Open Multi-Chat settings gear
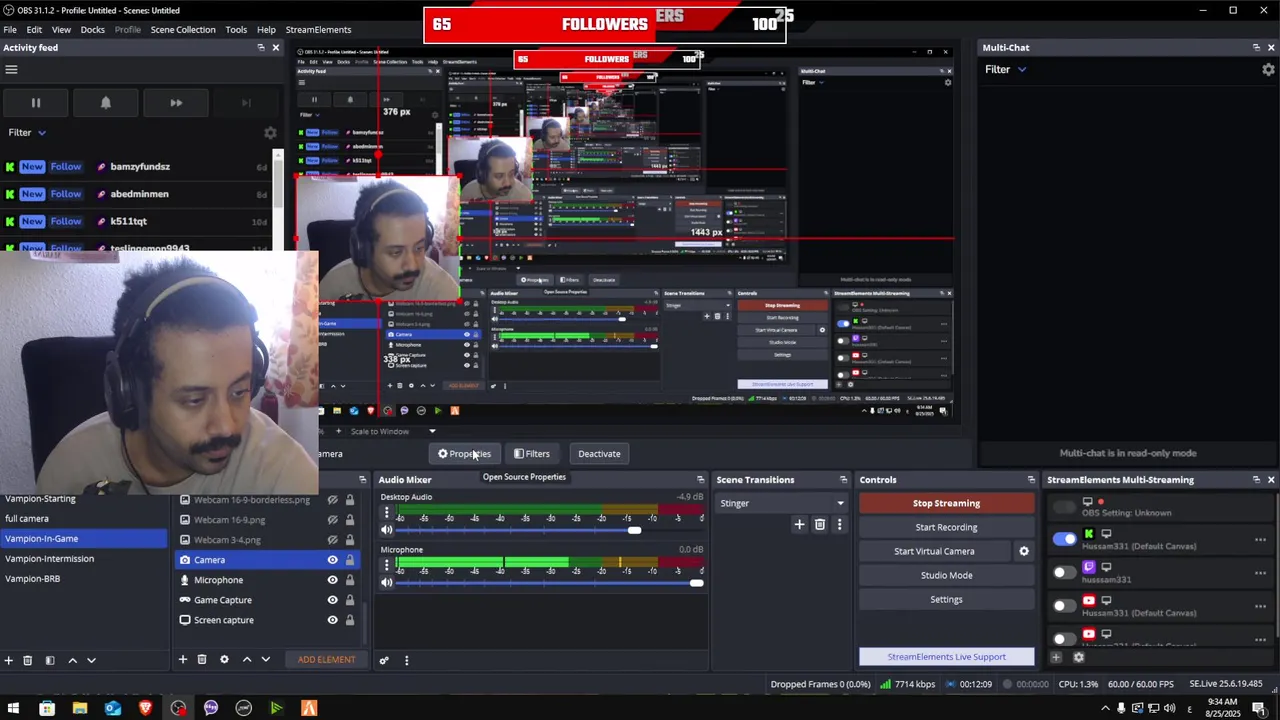This screenshot has width=1280, height=720. [1268, 69]
